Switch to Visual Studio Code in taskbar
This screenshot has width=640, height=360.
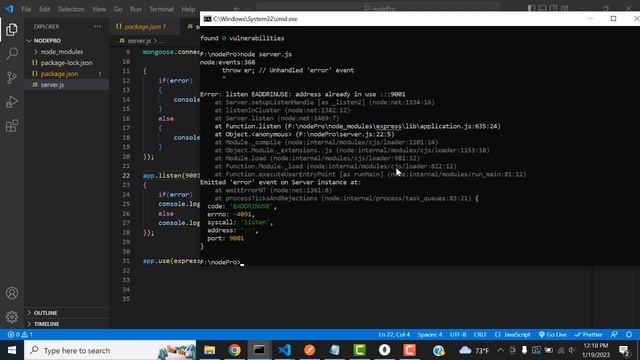[x=284, y=350]
